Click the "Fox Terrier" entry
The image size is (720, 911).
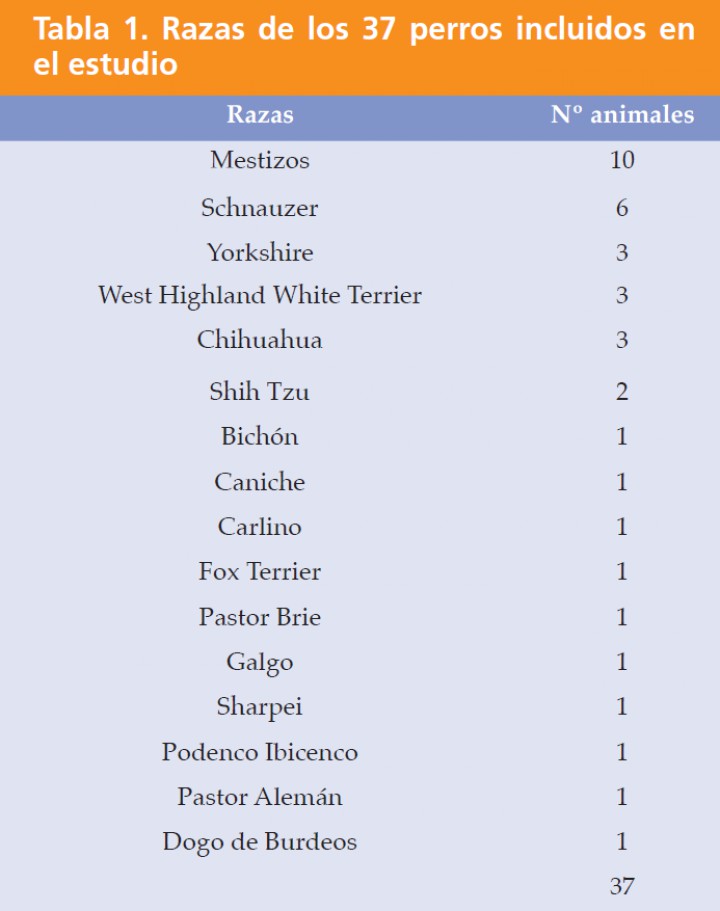(260, 572)
